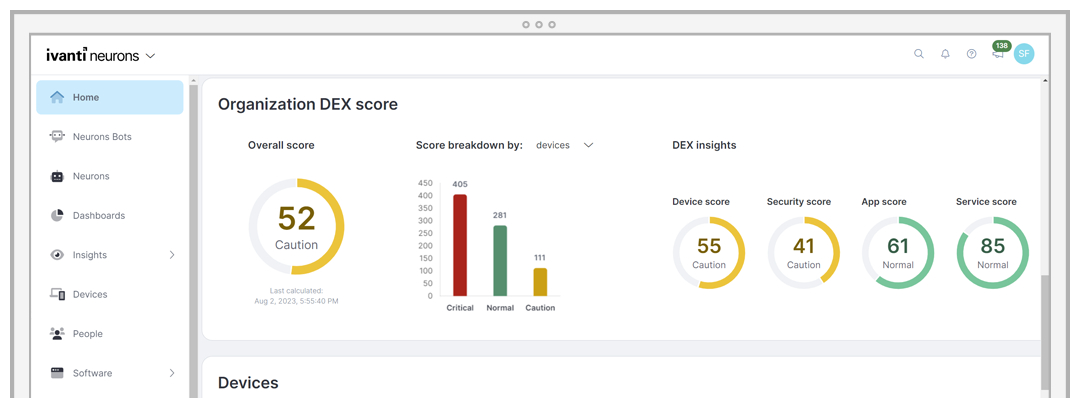Viewport: 1080px width, 398px height.
Task: Click the red Critical bar in chart
Action: click(x=460, y=245)
